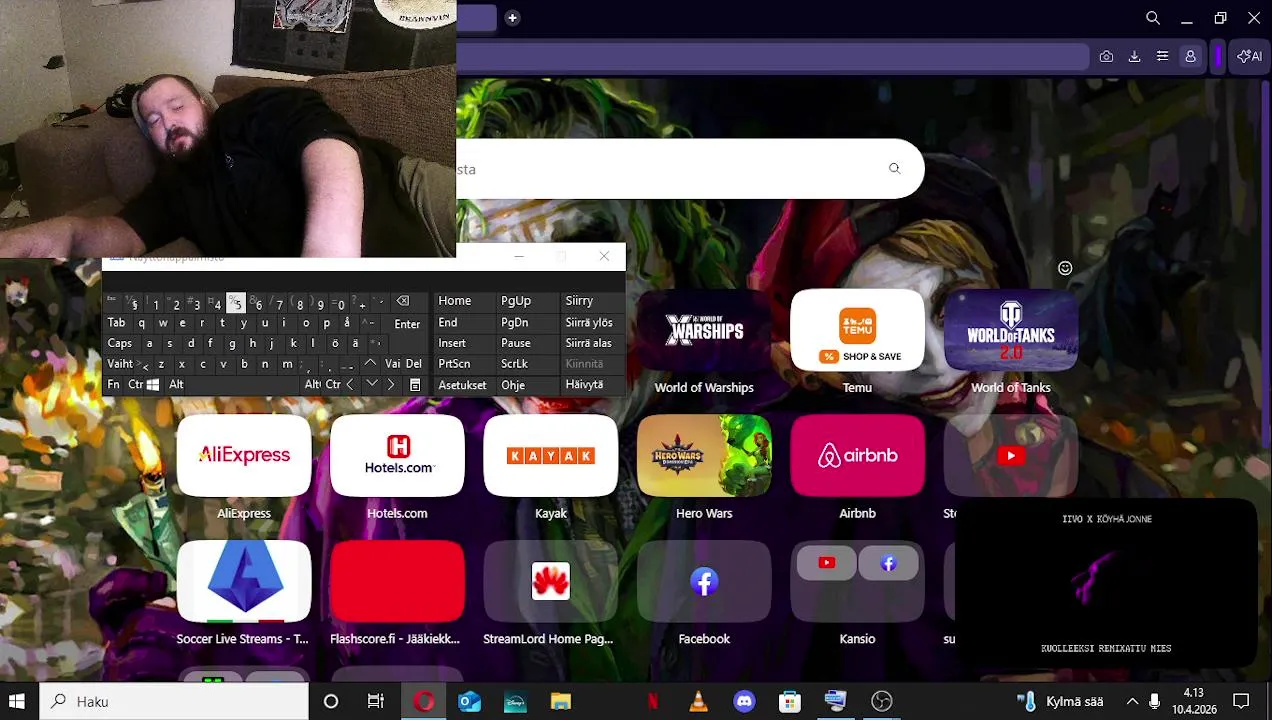Open the Opera icon on the taskbar
This screenshot has width=1272, height=720.
(x=424, y=701)
